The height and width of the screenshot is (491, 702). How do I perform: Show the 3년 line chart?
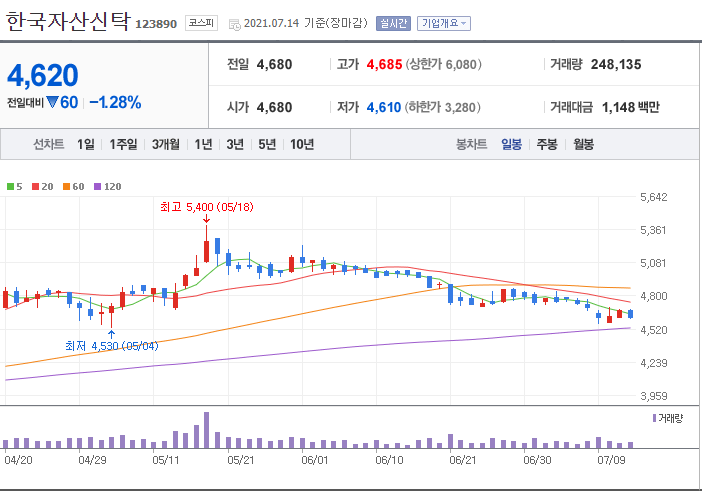click(x=235, y=144)
